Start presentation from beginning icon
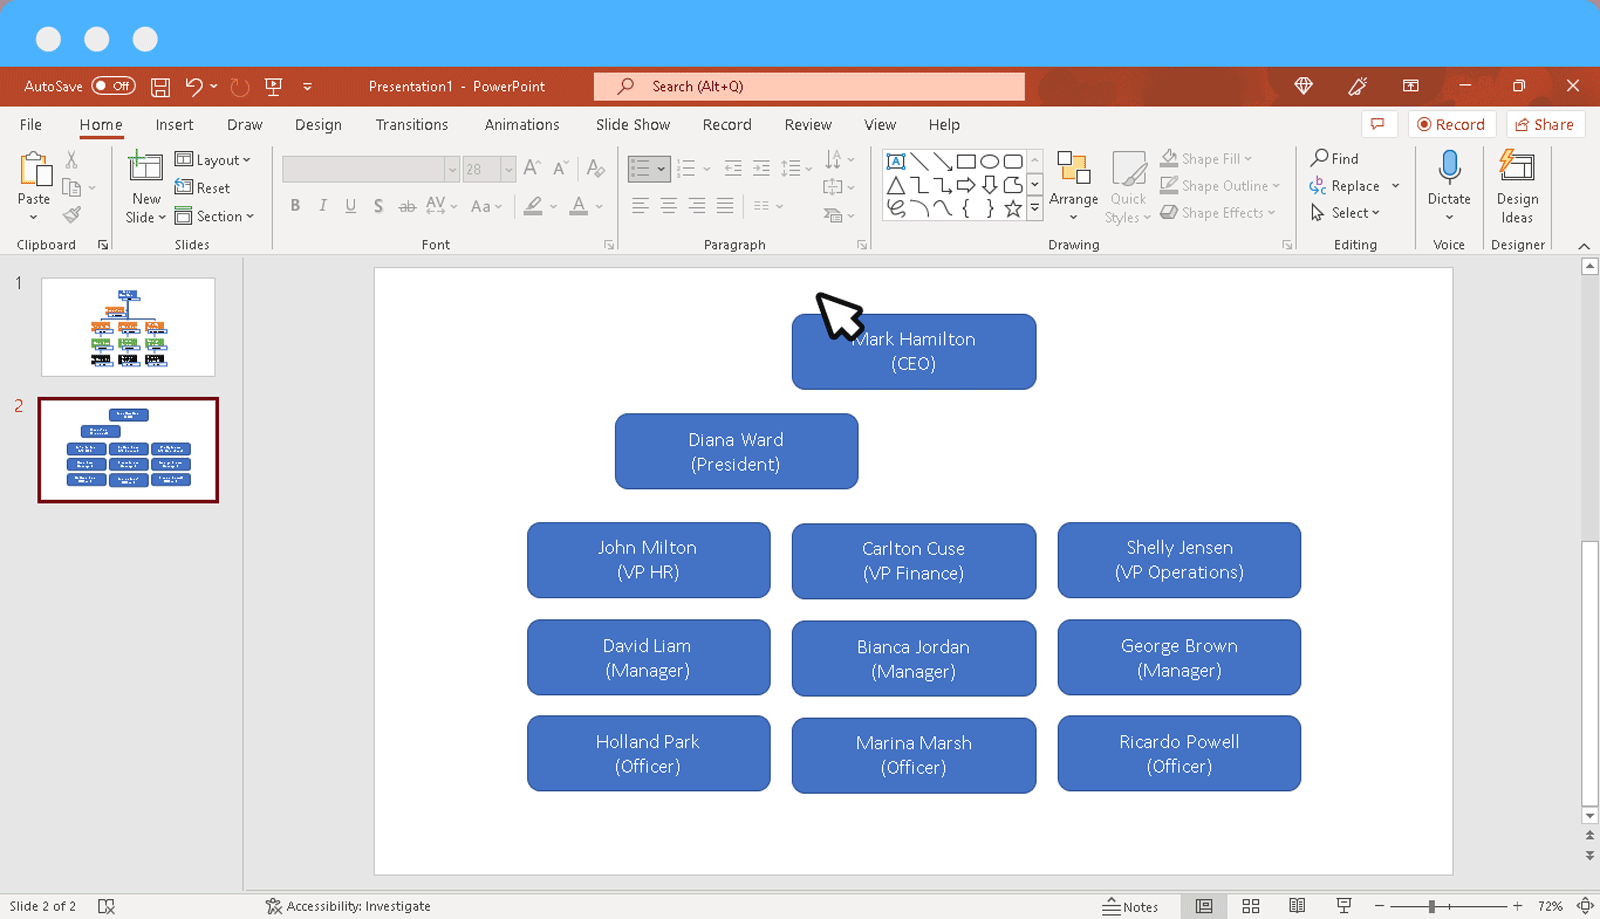 (273, 87)
